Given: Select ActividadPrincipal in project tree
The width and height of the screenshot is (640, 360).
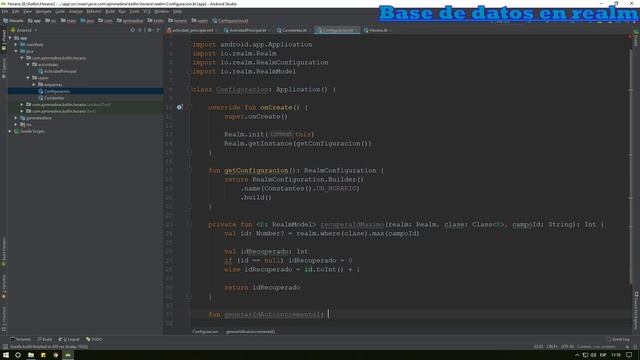Looking at the screenshot, I should click(57, 71).
